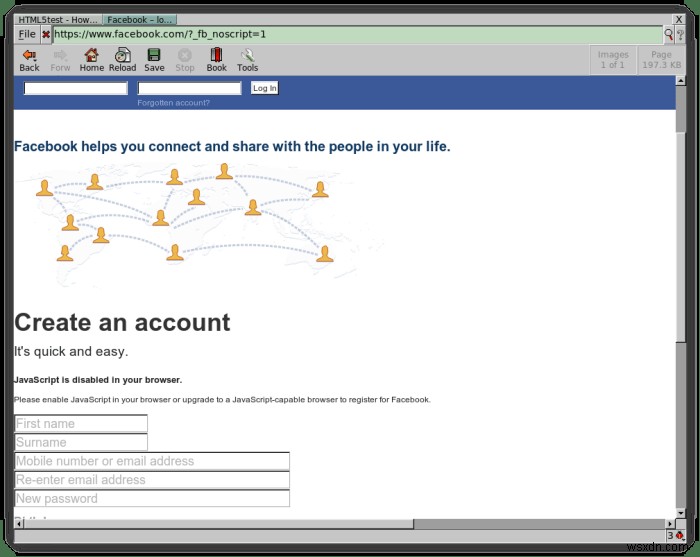Image resolution: width=700 pixels, height=557 pixels.
Task: Click the horizontal scrollbar thumb
Action: [x=219, y=524]
